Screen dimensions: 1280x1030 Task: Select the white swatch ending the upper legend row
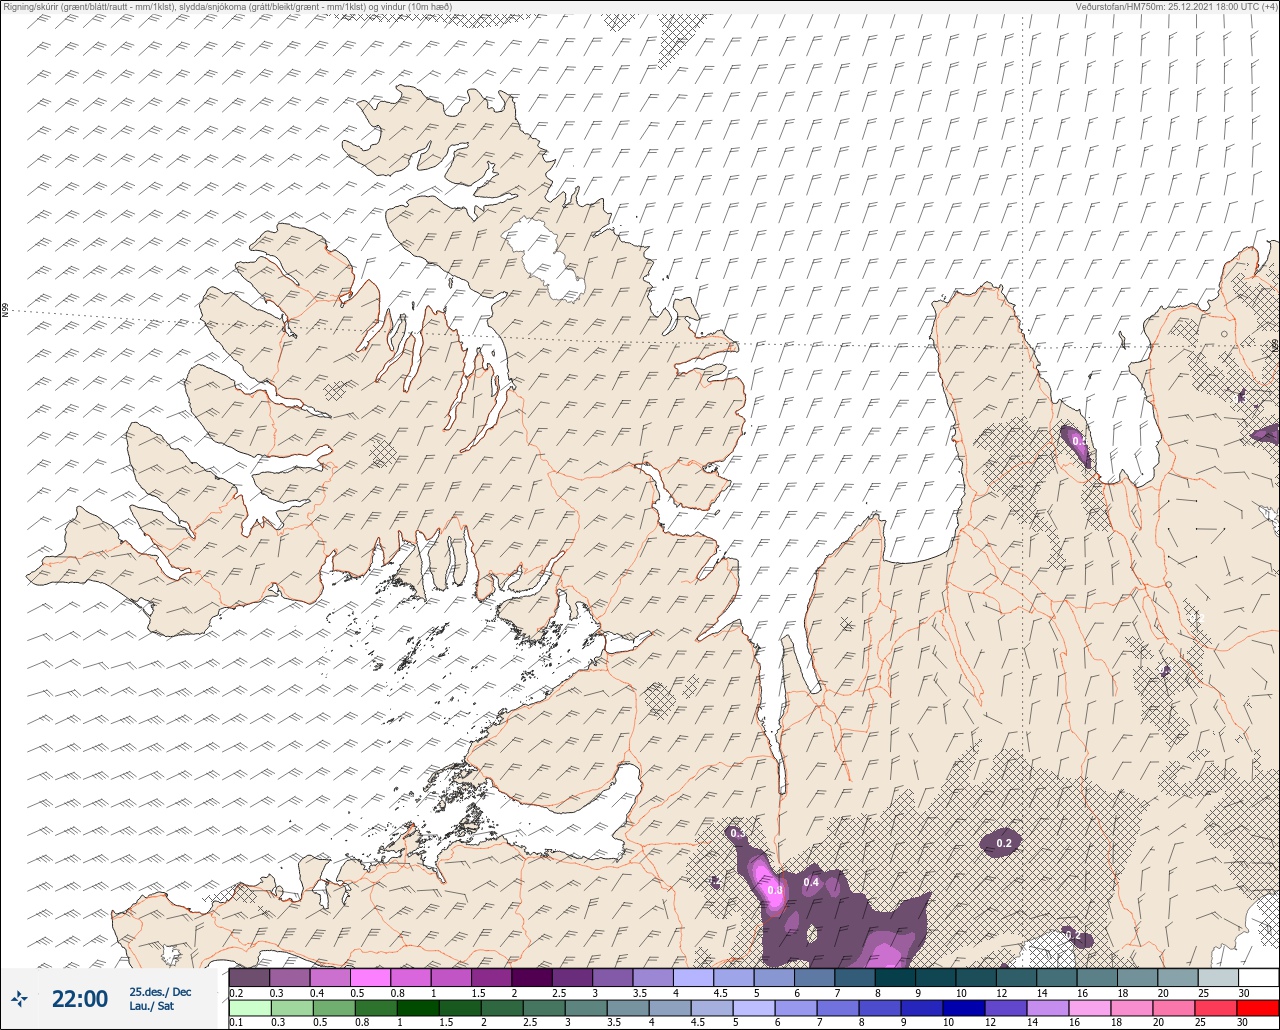click(1258, 977)
